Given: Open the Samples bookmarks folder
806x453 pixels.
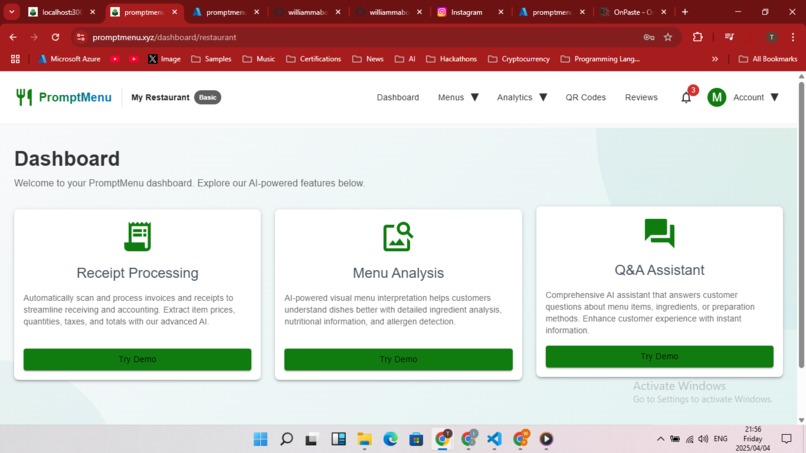Looking at the screenshot, I should (x=211, y=59).
